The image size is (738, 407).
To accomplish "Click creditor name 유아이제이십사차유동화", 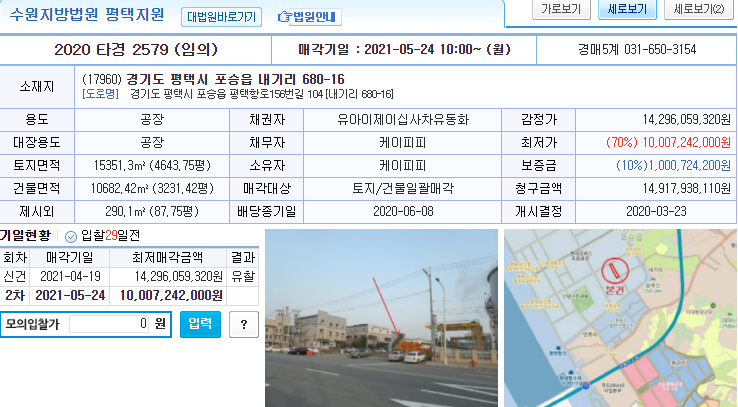I will [403, 120].
